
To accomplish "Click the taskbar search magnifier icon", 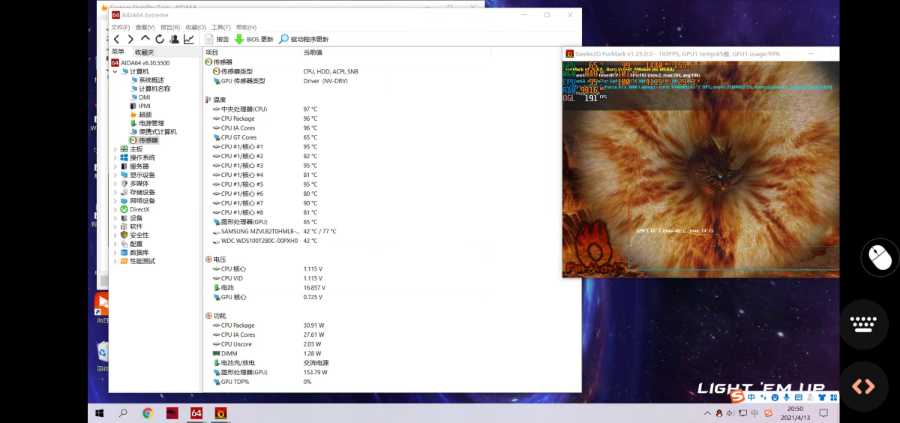I will pyautogui.click(x=123, y=413).
